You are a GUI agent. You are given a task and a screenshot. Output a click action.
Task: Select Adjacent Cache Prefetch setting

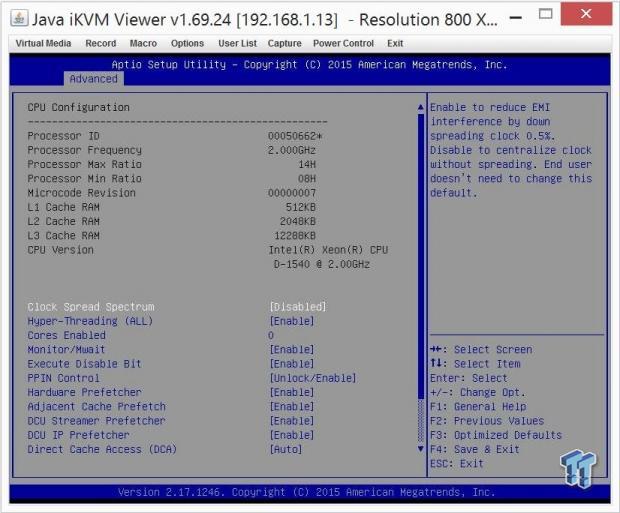click(x=96, y=407)
